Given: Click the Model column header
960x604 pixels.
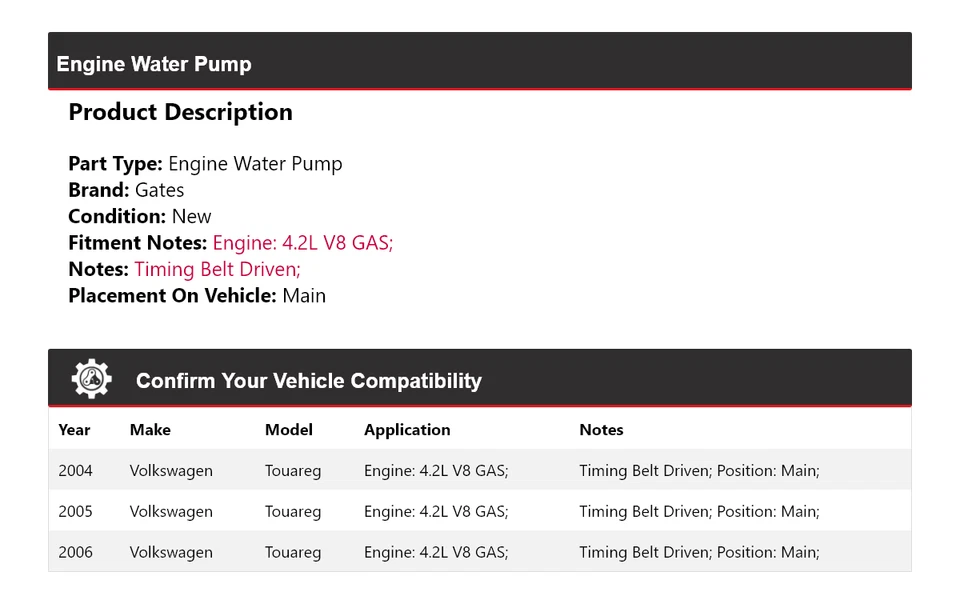Looking at the screenshot, I should pos(289,430).
